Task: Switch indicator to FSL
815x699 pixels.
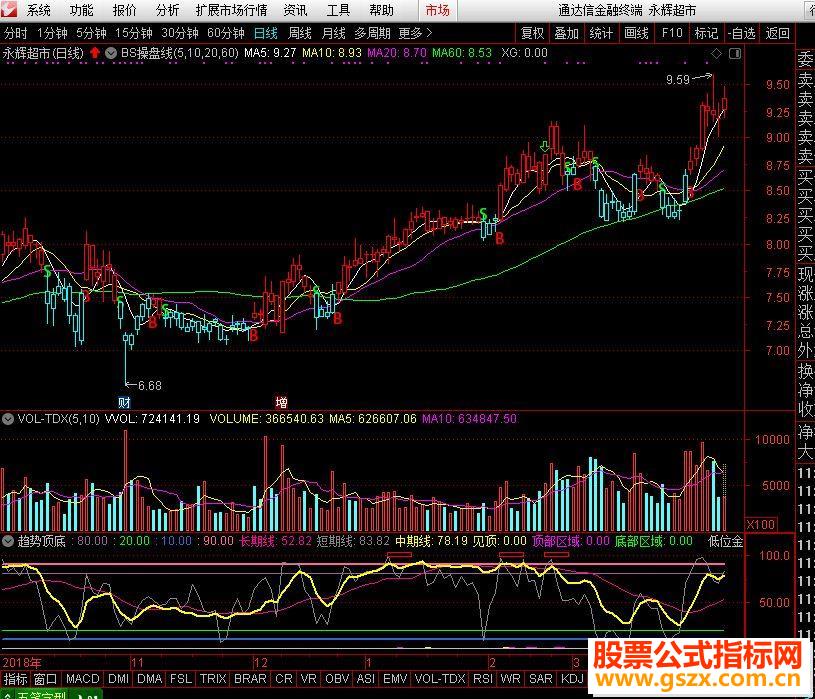Action: (x=181, y=679)
